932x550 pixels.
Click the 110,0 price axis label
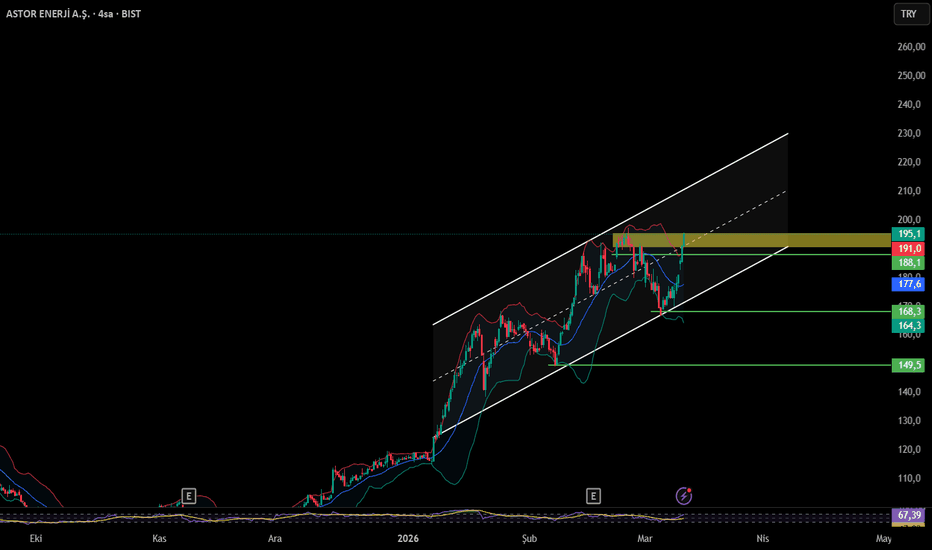tap(909, 478)
